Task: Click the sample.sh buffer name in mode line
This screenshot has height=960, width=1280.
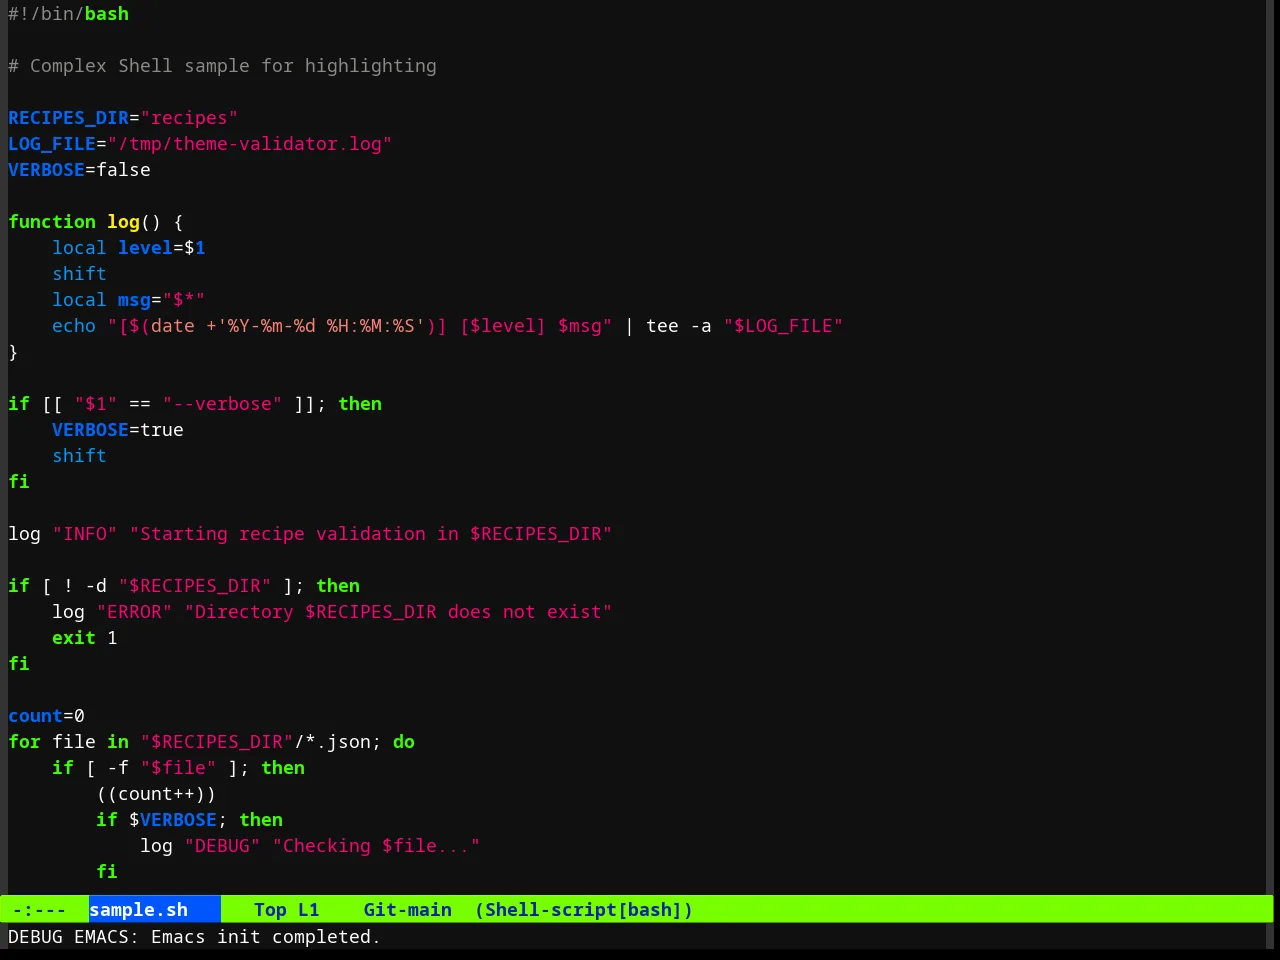Action: [138, 910]
